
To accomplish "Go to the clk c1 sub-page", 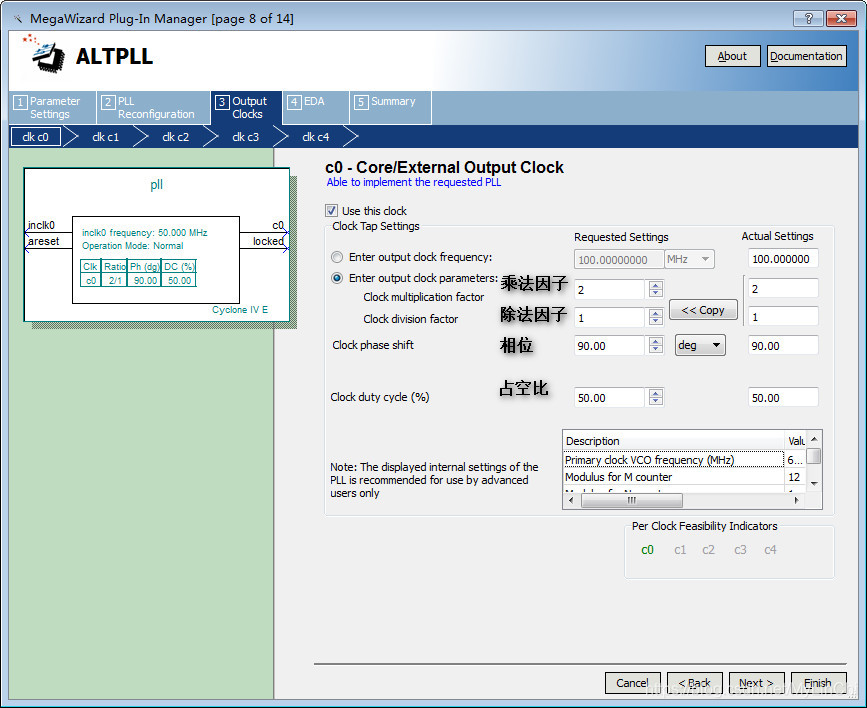I will (x=106, y=137).
